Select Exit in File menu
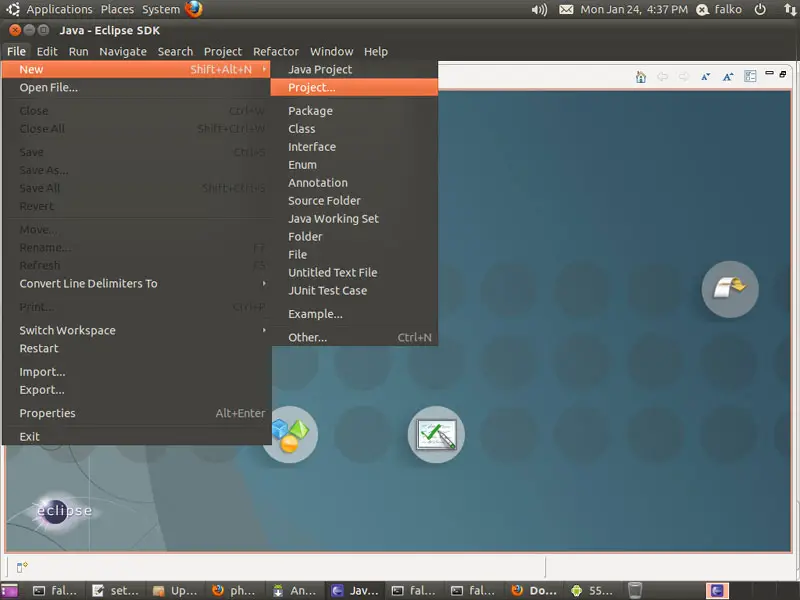 point(136,437)
